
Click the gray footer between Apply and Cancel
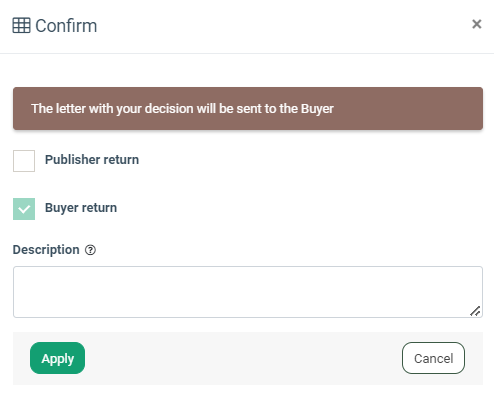click(x=243, y=358)
